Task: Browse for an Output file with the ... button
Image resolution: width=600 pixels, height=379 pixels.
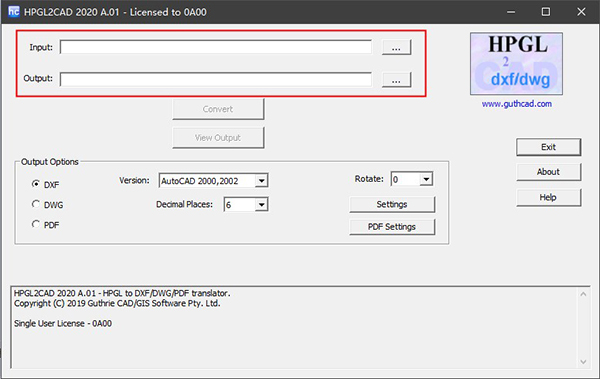Action: click(396, 80)
